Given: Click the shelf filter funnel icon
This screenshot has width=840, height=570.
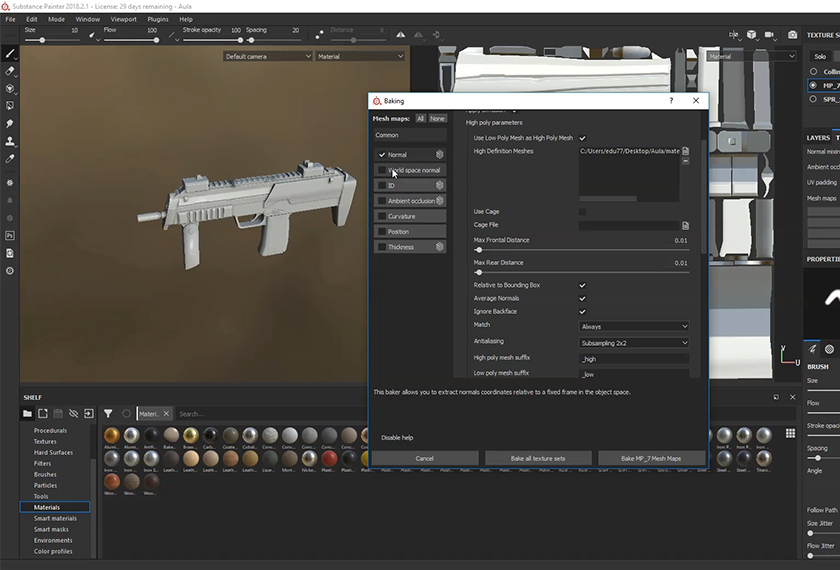Looking at the screenshot, I should (108, 413).
